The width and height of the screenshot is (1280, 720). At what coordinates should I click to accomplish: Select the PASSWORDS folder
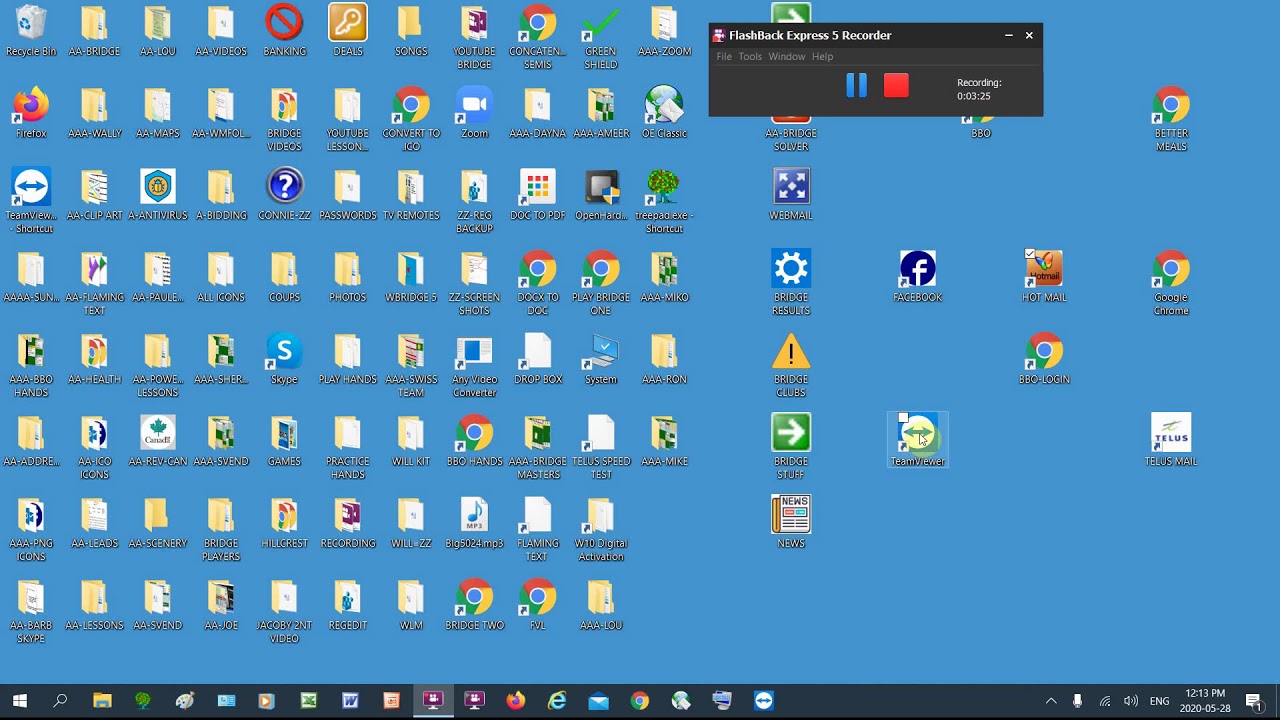(348, 195)
